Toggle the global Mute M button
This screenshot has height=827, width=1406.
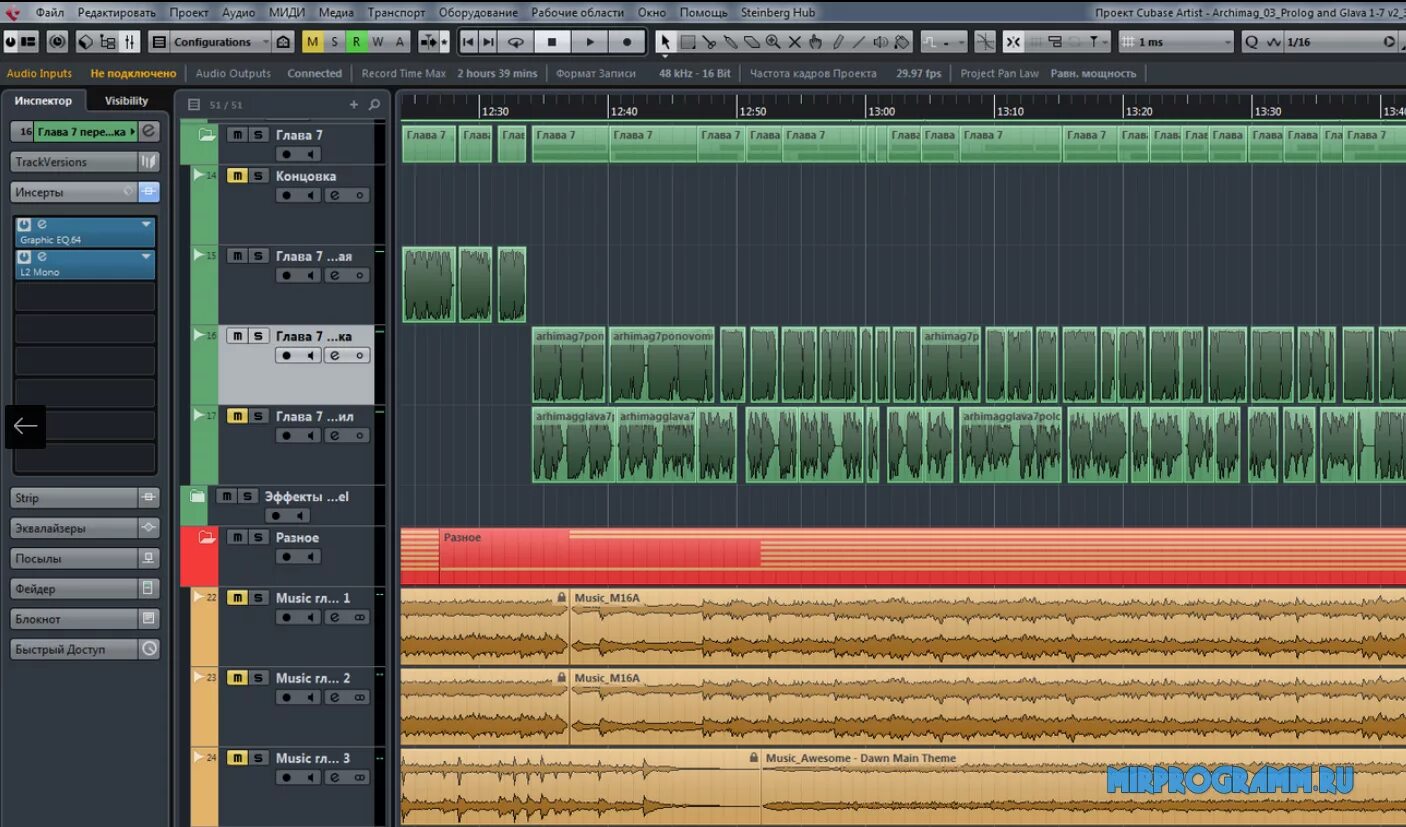click(x=312, y=42)
